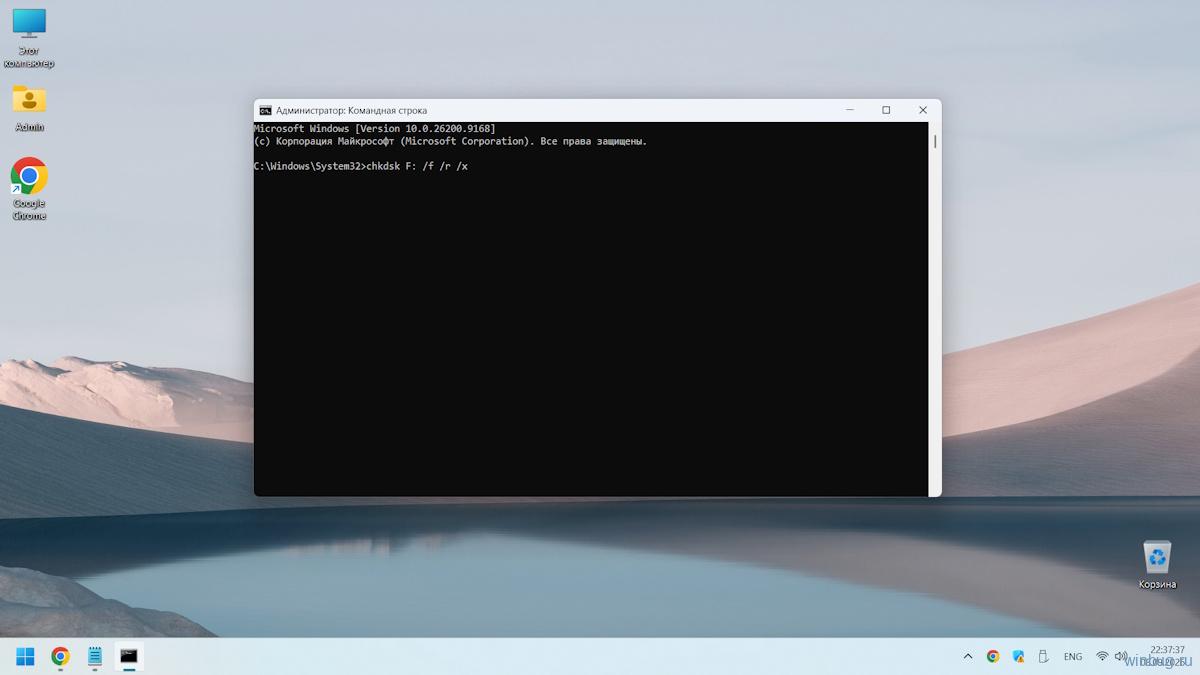Viewport: 1200px width, 675px height.
Task: Click the safely remove USB tray icon
Action: (1044, 657)
